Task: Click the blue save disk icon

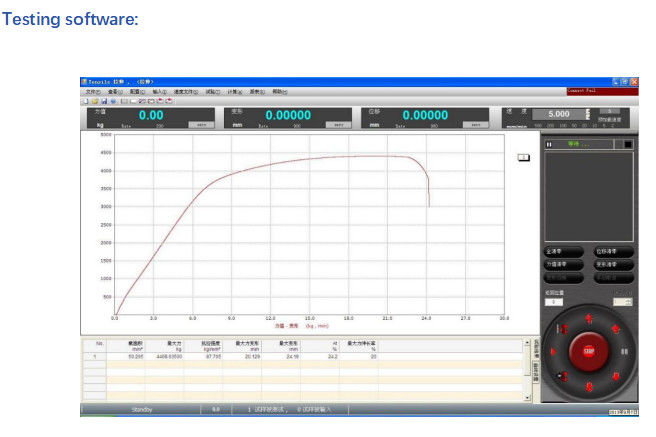Action: pos(103,101)
